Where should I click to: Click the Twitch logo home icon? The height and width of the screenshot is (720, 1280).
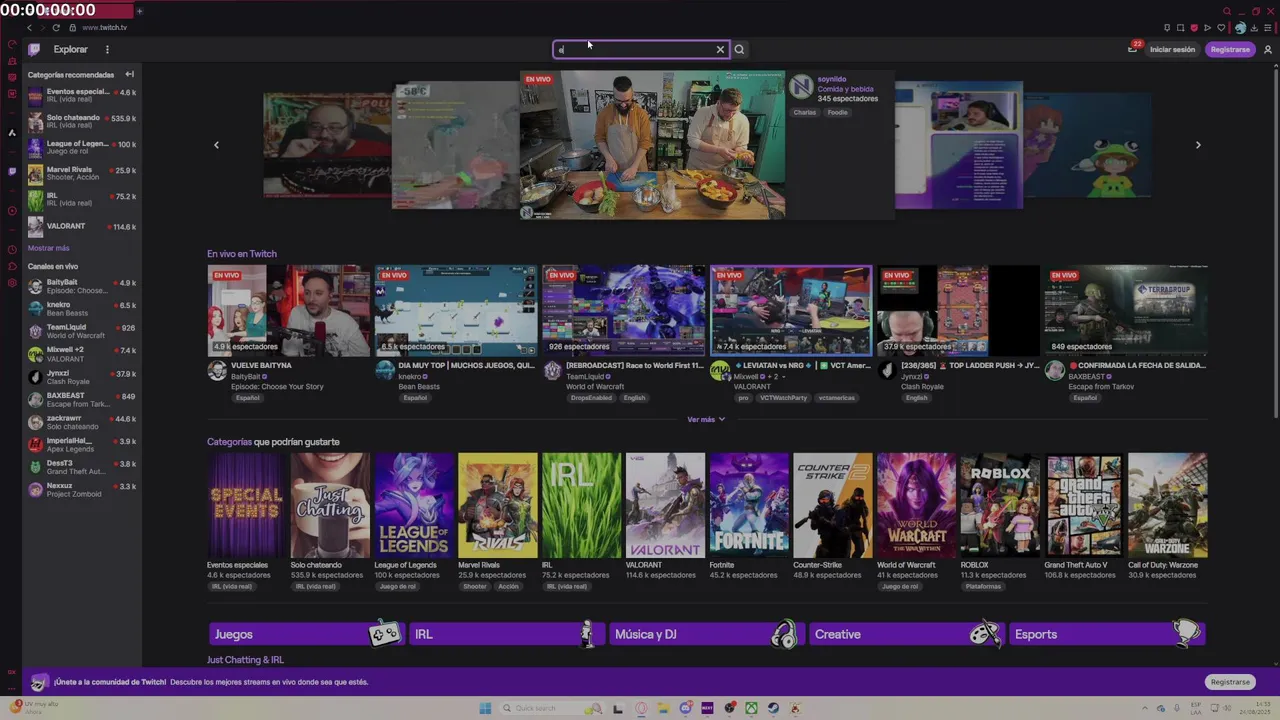(x=34, y=49)
